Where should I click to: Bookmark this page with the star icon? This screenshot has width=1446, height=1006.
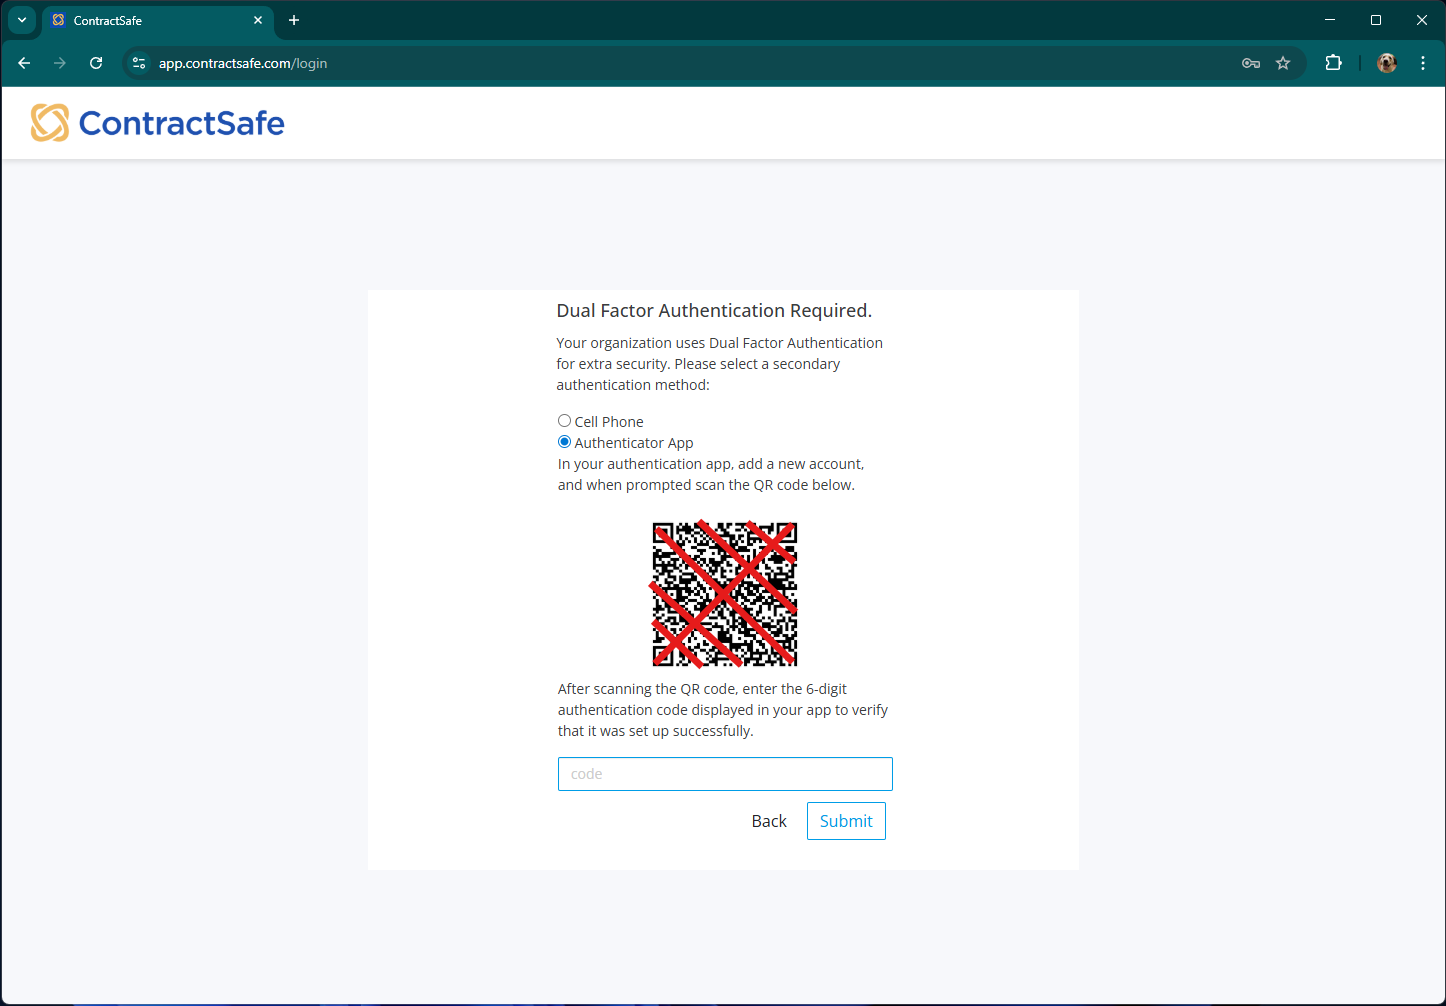pos(1283,63)
